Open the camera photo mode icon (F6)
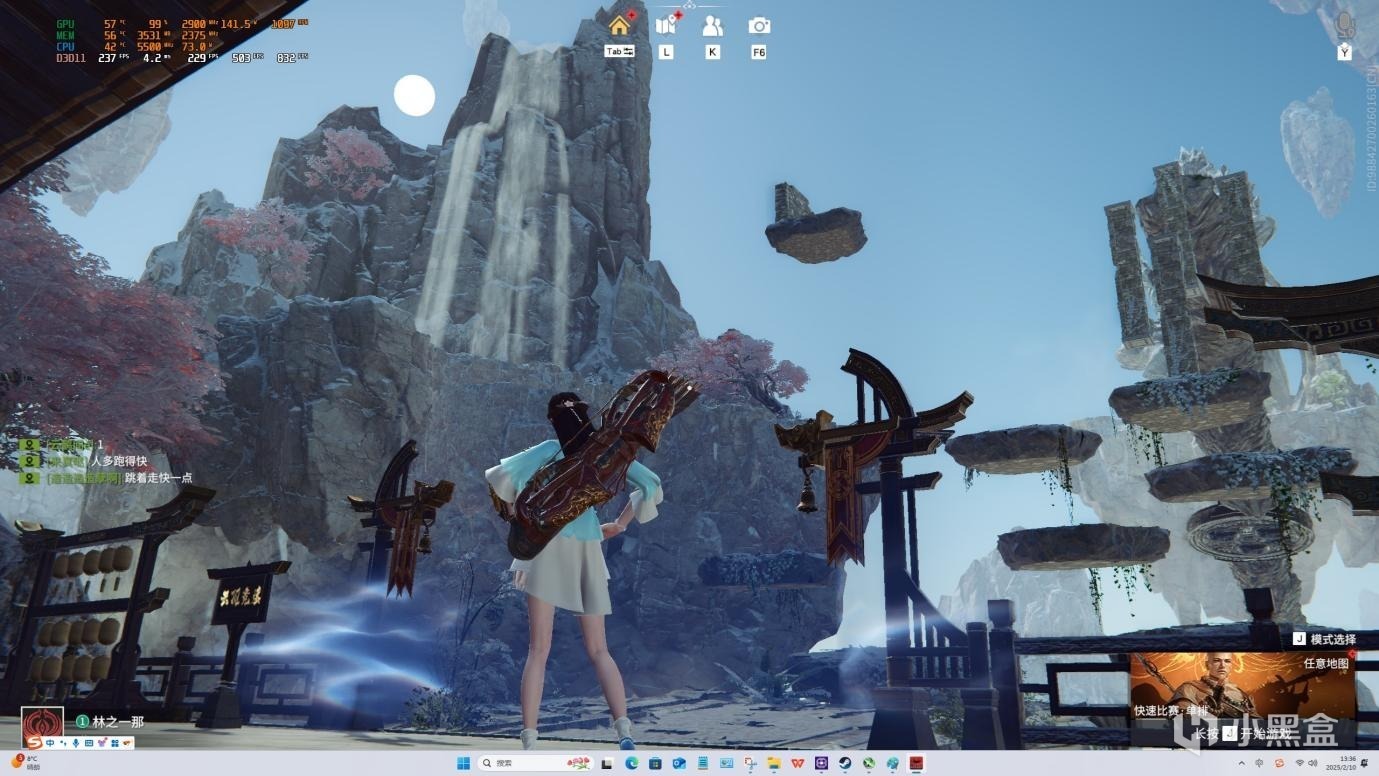The height and width of the screenshot is (776, 1379). click(759, 26)
